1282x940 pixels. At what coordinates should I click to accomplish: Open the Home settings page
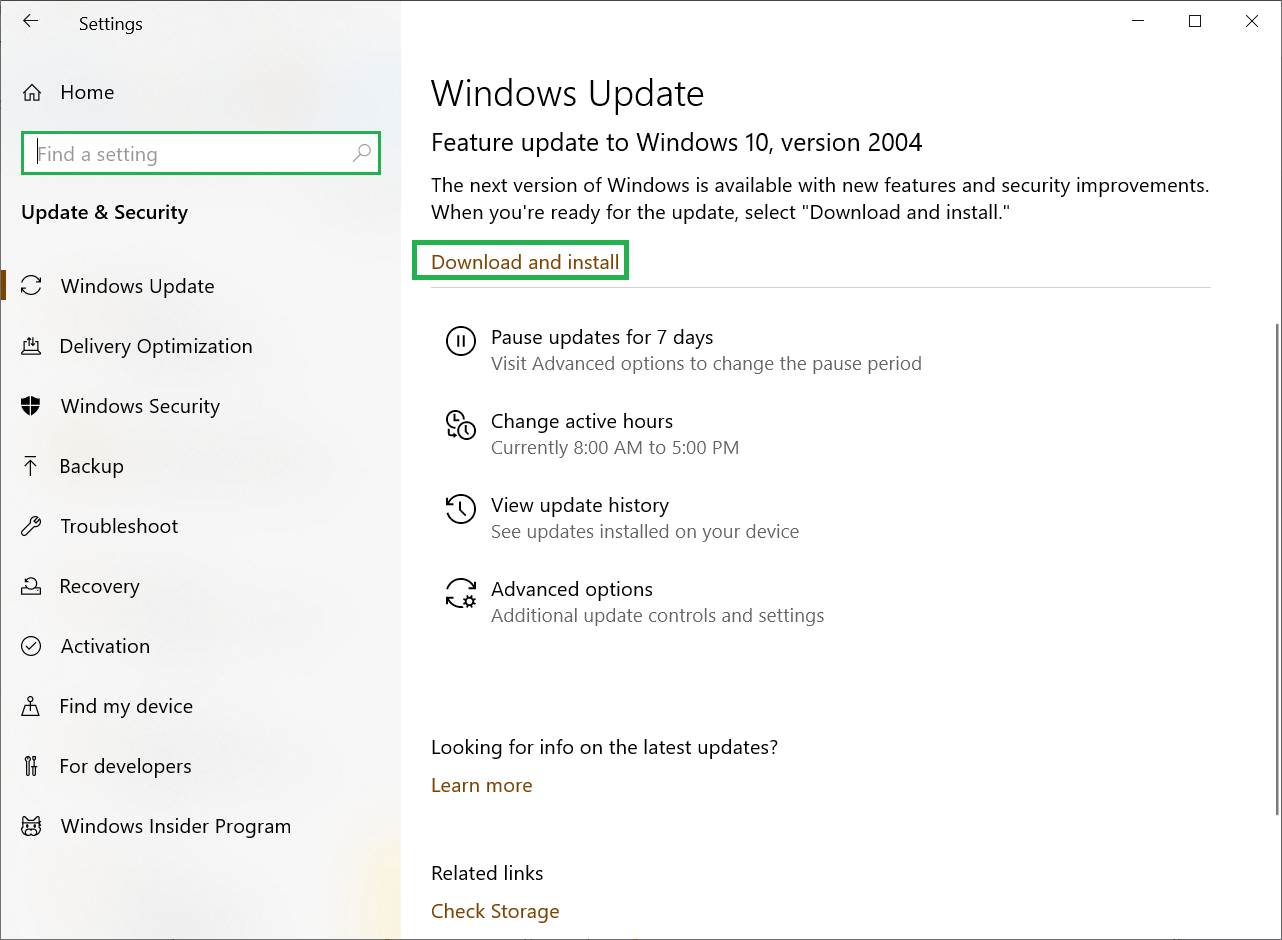(87, 93)
